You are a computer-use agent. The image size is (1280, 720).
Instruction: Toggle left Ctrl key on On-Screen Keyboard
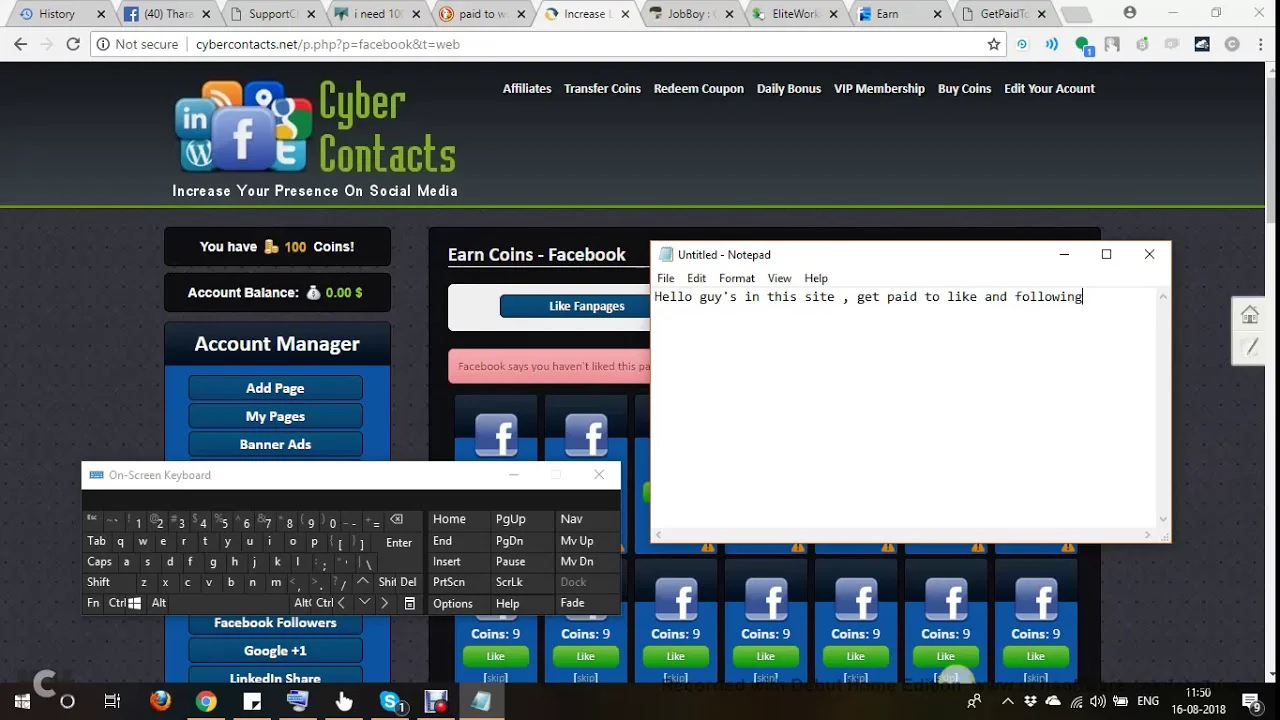pos(117,603)
